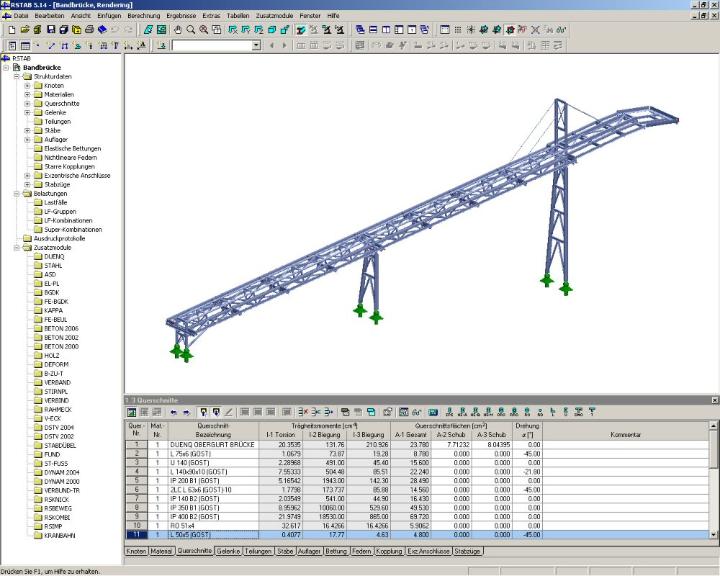
Task: Close the Querschnitte table panel
Action: (x=714, y=400)
